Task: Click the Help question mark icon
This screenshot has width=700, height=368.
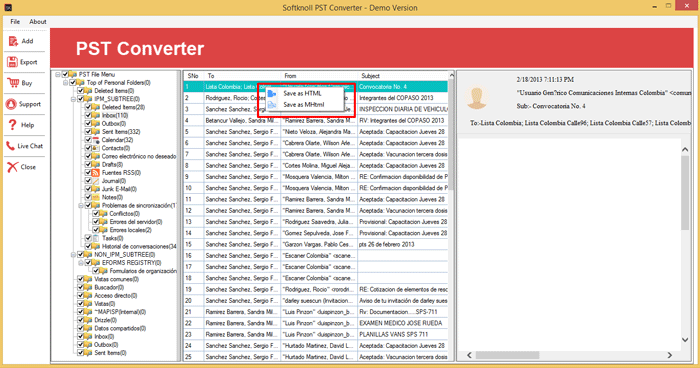Action: pos(12,125)
